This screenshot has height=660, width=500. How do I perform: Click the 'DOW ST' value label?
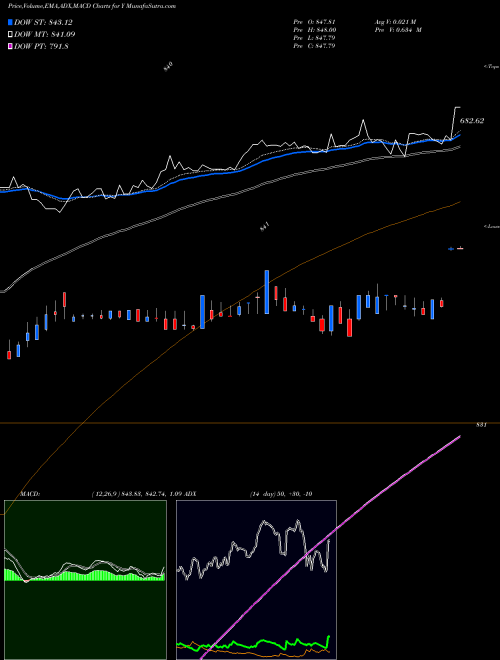coord(44,22)
